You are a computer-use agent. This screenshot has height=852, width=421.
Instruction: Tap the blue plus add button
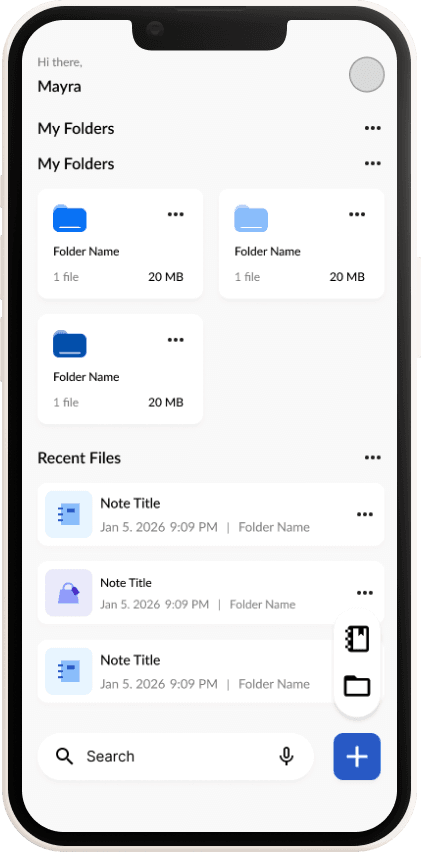[x=357, y=756]
